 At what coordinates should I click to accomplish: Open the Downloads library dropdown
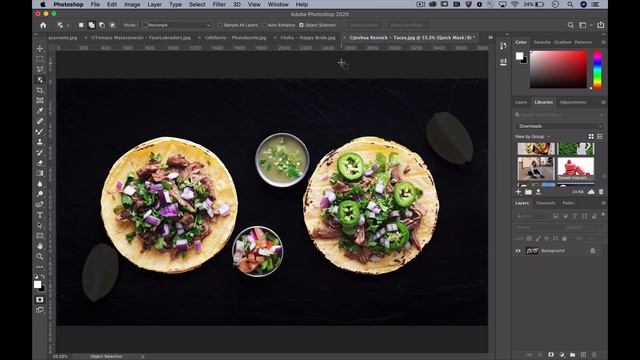[560, 126]
